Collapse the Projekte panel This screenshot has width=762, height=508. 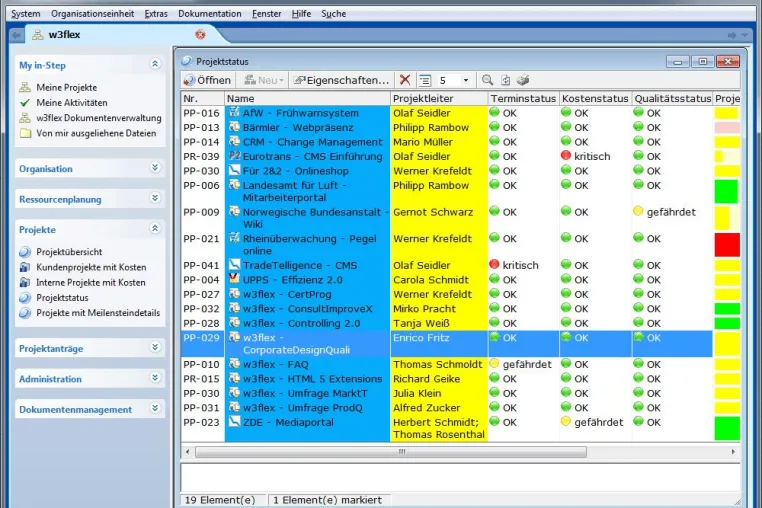click(155, 228)
